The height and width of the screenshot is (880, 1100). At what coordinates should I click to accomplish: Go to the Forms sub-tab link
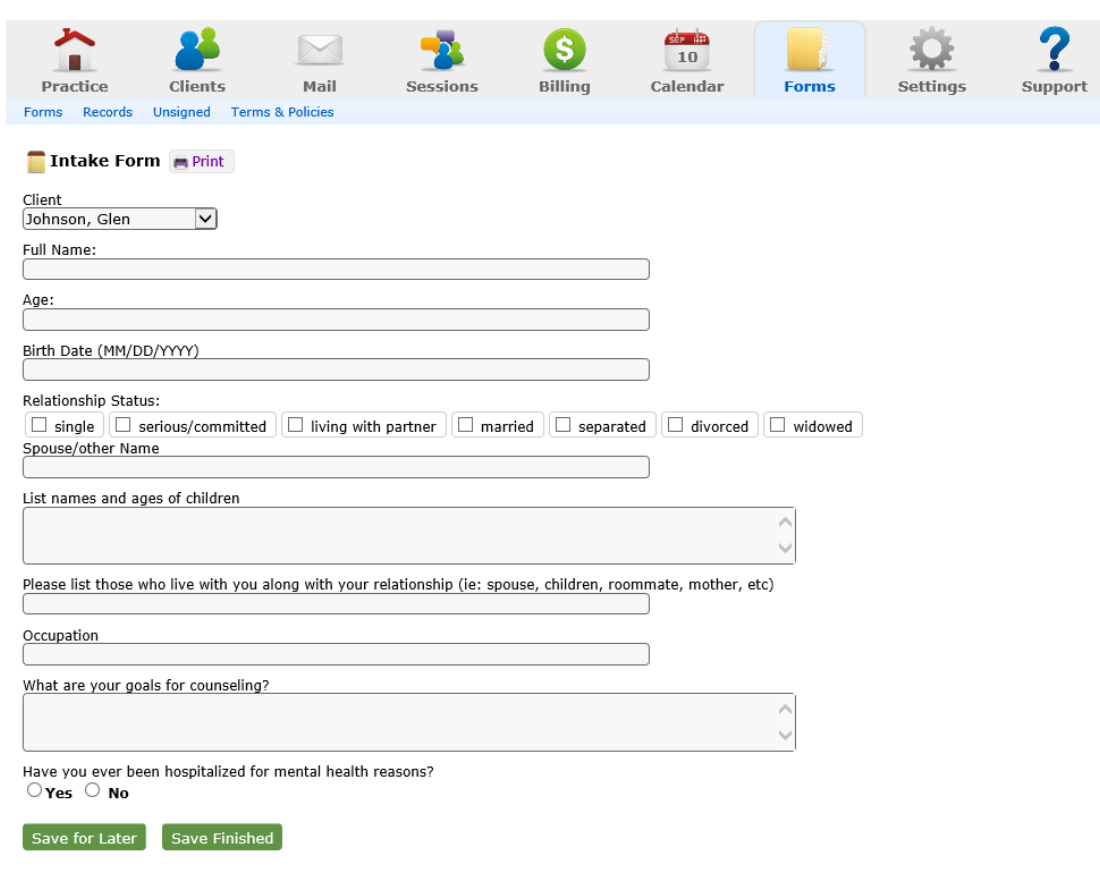(43, 112)
